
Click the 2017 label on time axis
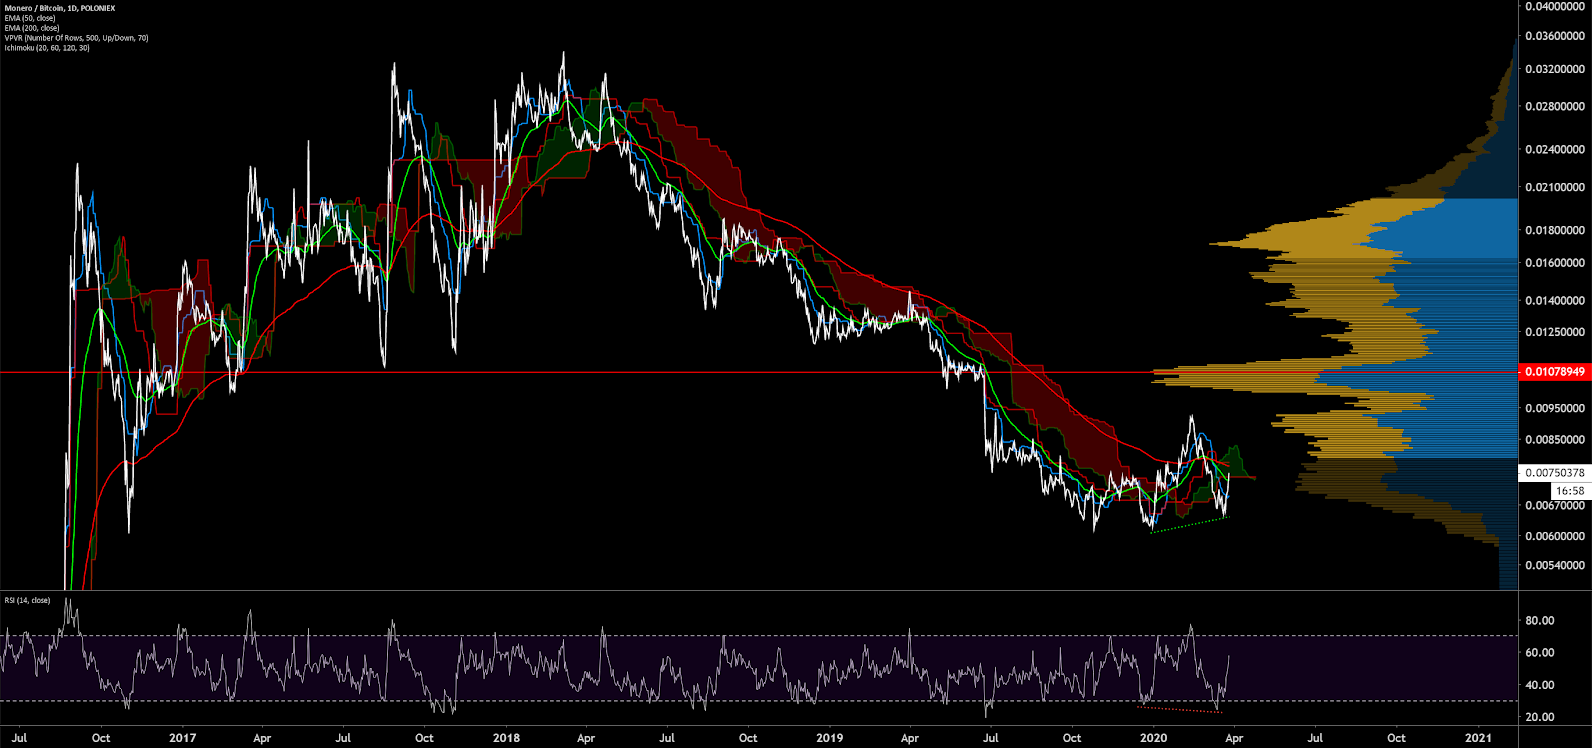[182, 738]
